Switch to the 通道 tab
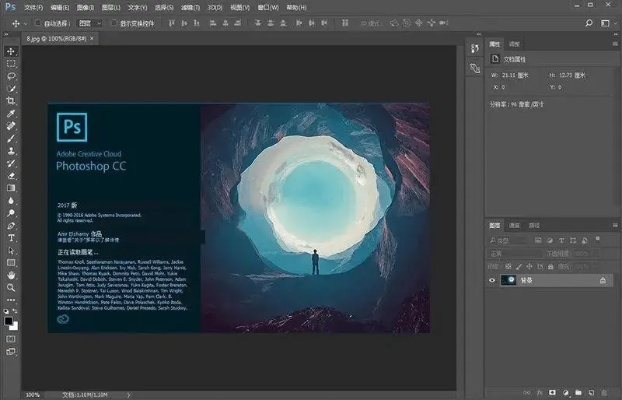Screen dimensions: 622x400 514,225
